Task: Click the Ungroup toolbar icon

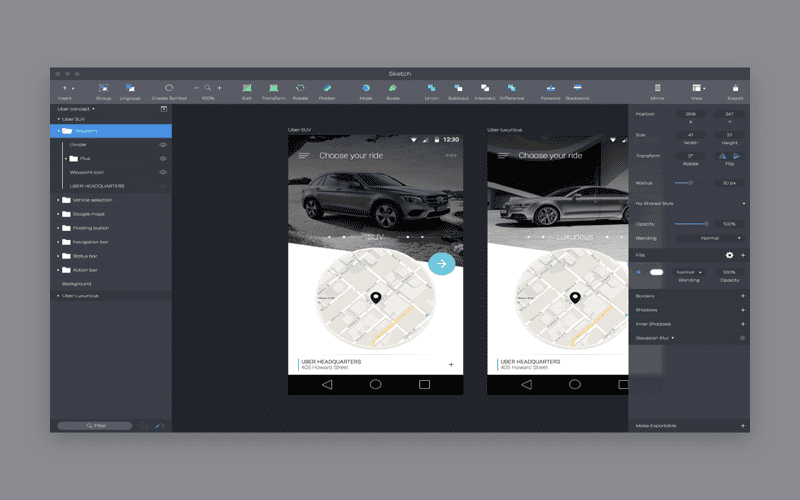Action: (130, 90)
